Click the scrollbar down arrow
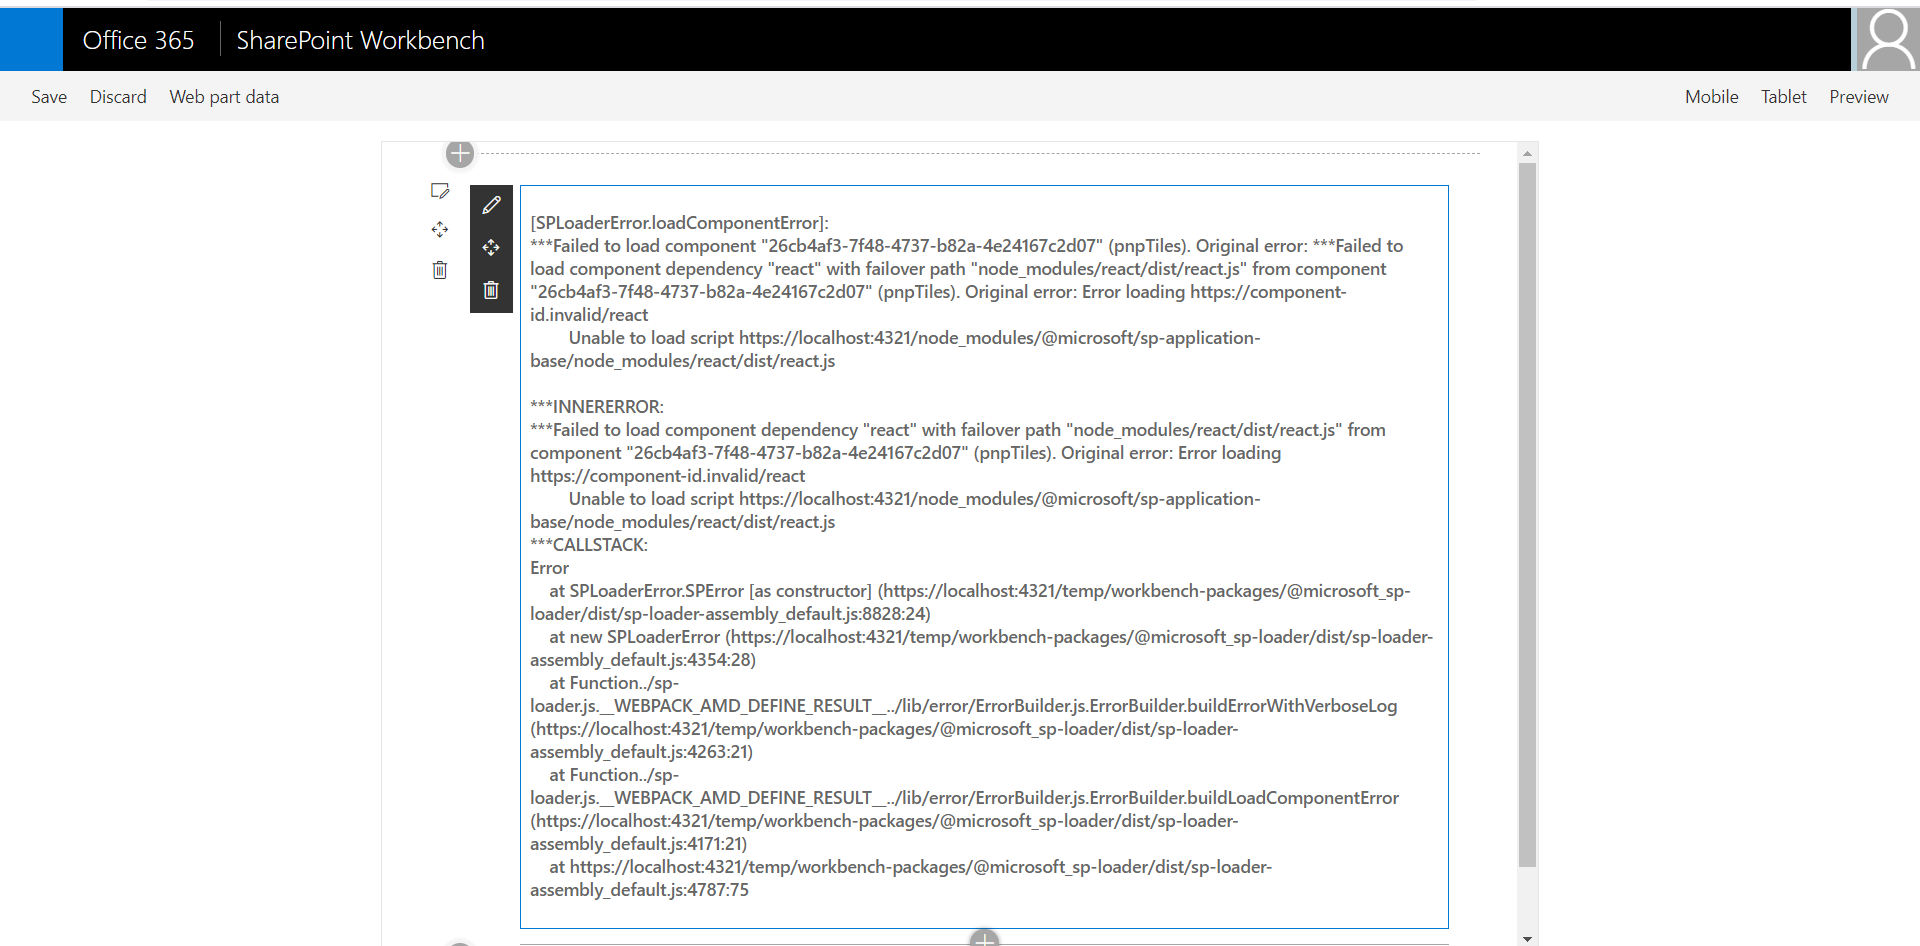The height and width of the screenshot is (946, 1920). [1527, 938]
